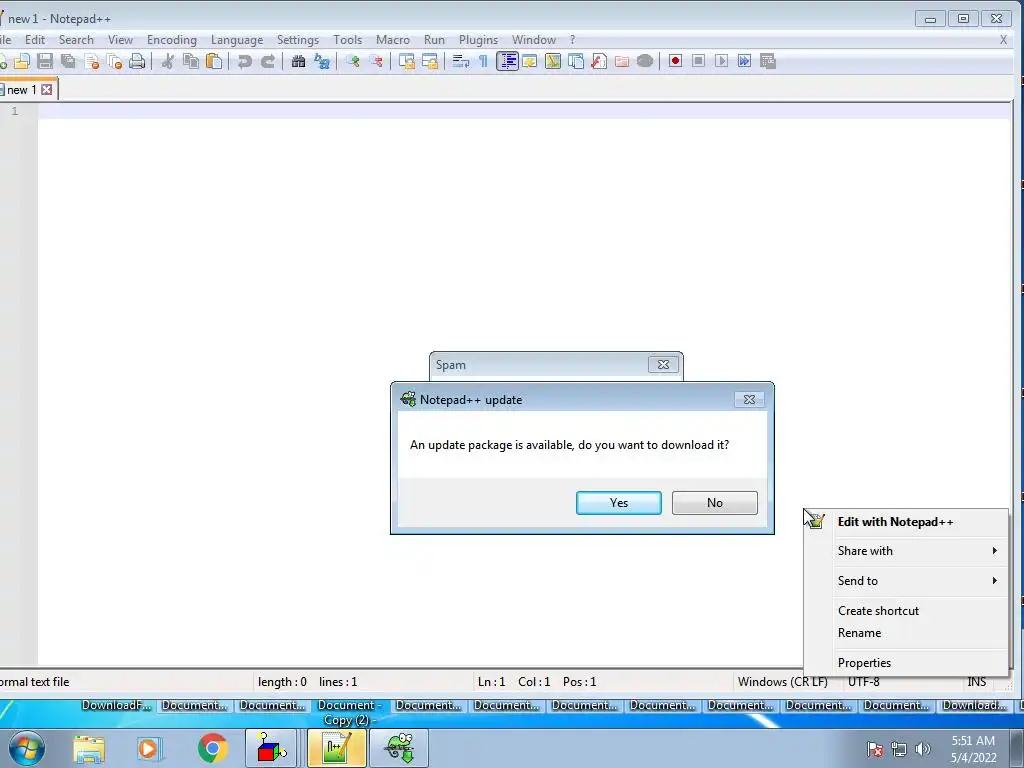
Task: Toggle Word Wrap toolbar icon
Action: [460, 61]
